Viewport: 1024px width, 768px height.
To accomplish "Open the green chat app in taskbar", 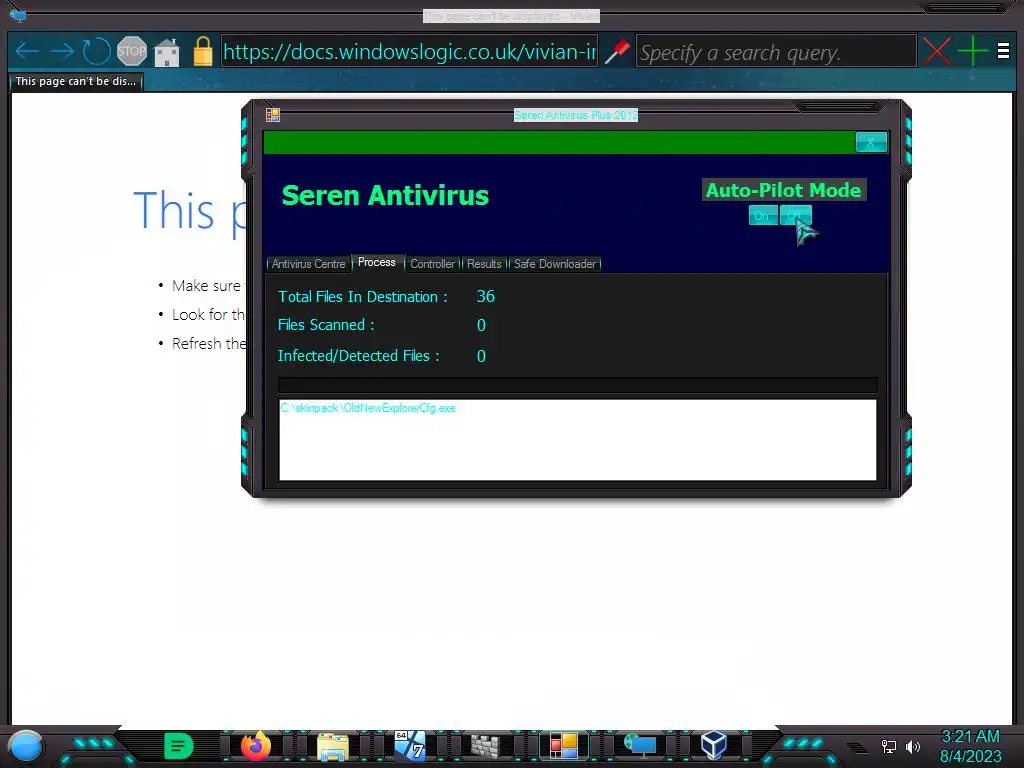I will (178, 745).
